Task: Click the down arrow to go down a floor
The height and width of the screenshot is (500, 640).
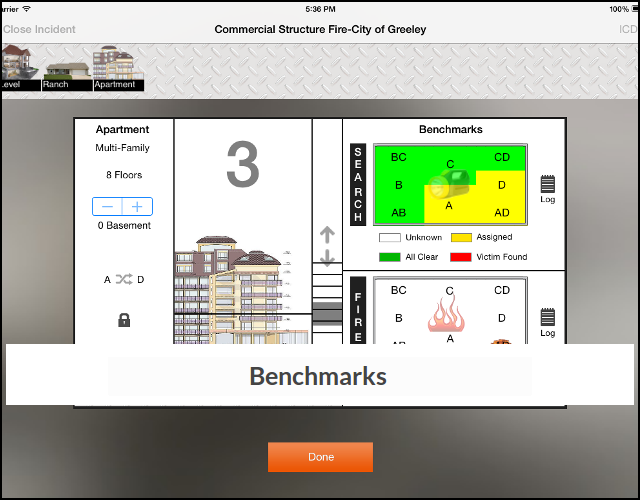Action: tap(327, 259)
